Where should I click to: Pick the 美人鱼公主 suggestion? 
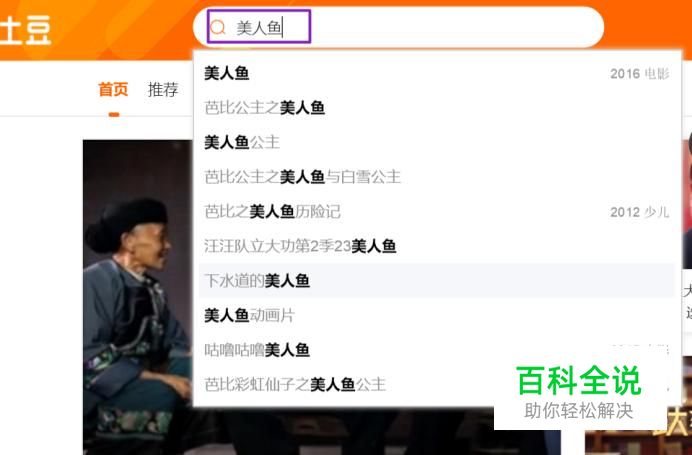pyautogui.click(x=436, y=142)
